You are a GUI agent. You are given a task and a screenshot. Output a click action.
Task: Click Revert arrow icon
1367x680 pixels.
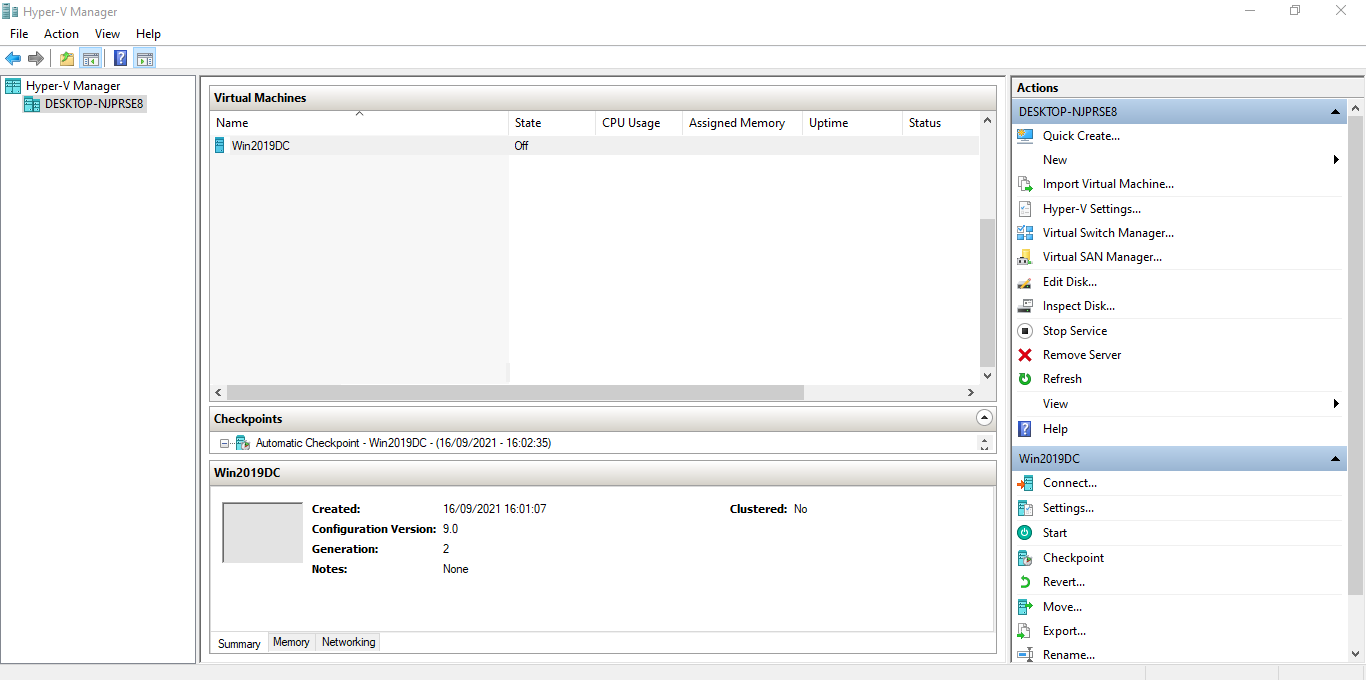point(1025,582)
